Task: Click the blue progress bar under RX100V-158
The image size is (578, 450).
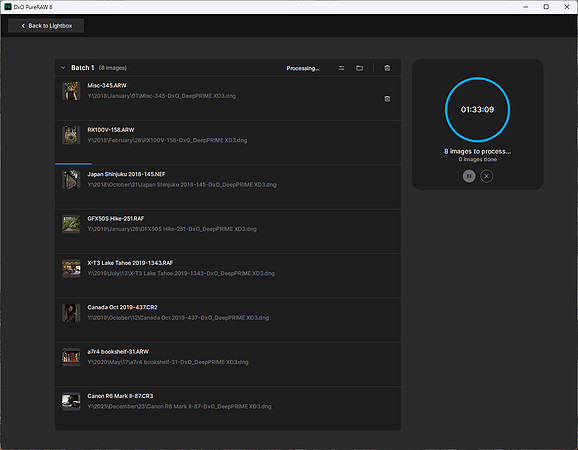Action: (73, 164)
